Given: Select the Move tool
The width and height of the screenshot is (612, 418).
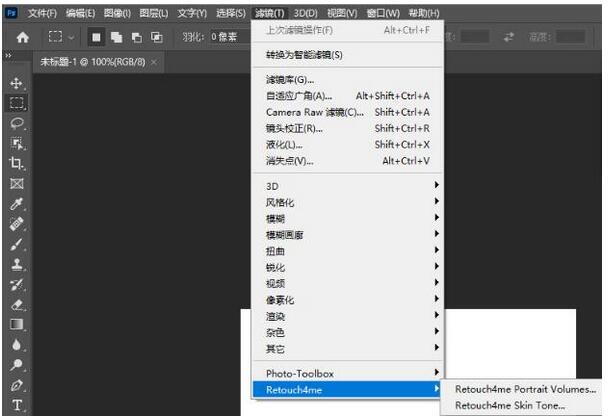Looking at the screenshot, I should [17, 83].
